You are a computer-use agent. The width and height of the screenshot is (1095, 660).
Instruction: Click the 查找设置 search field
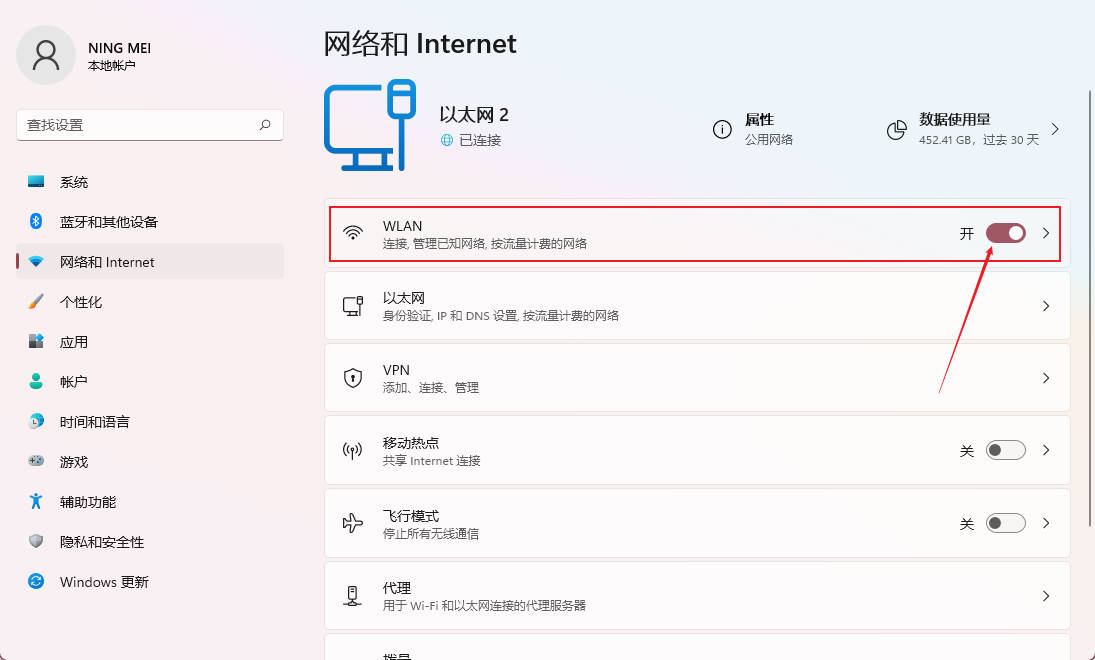[x=150, y=125]
